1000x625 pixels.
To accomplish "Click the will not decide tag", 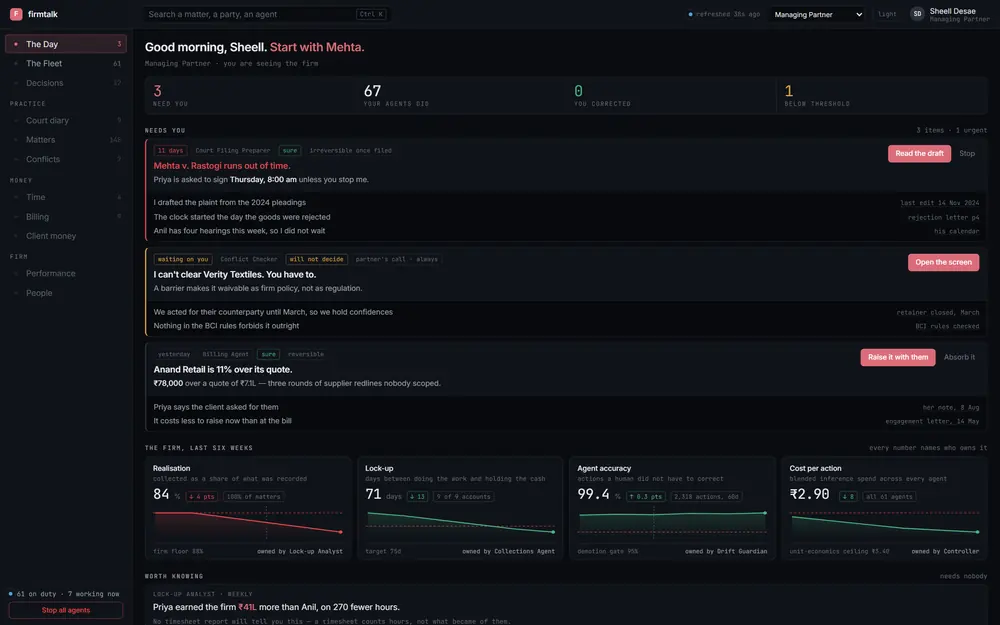I will pos(316,260).
